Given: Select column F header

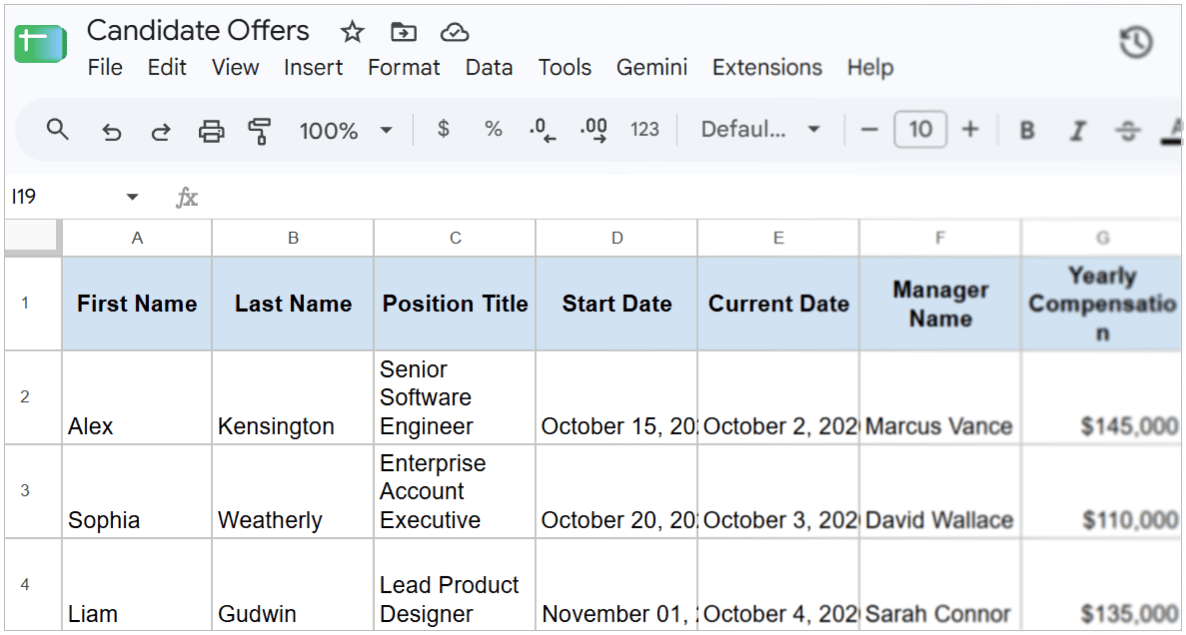Looking at the screenshot, I should (x=940, y=238).
